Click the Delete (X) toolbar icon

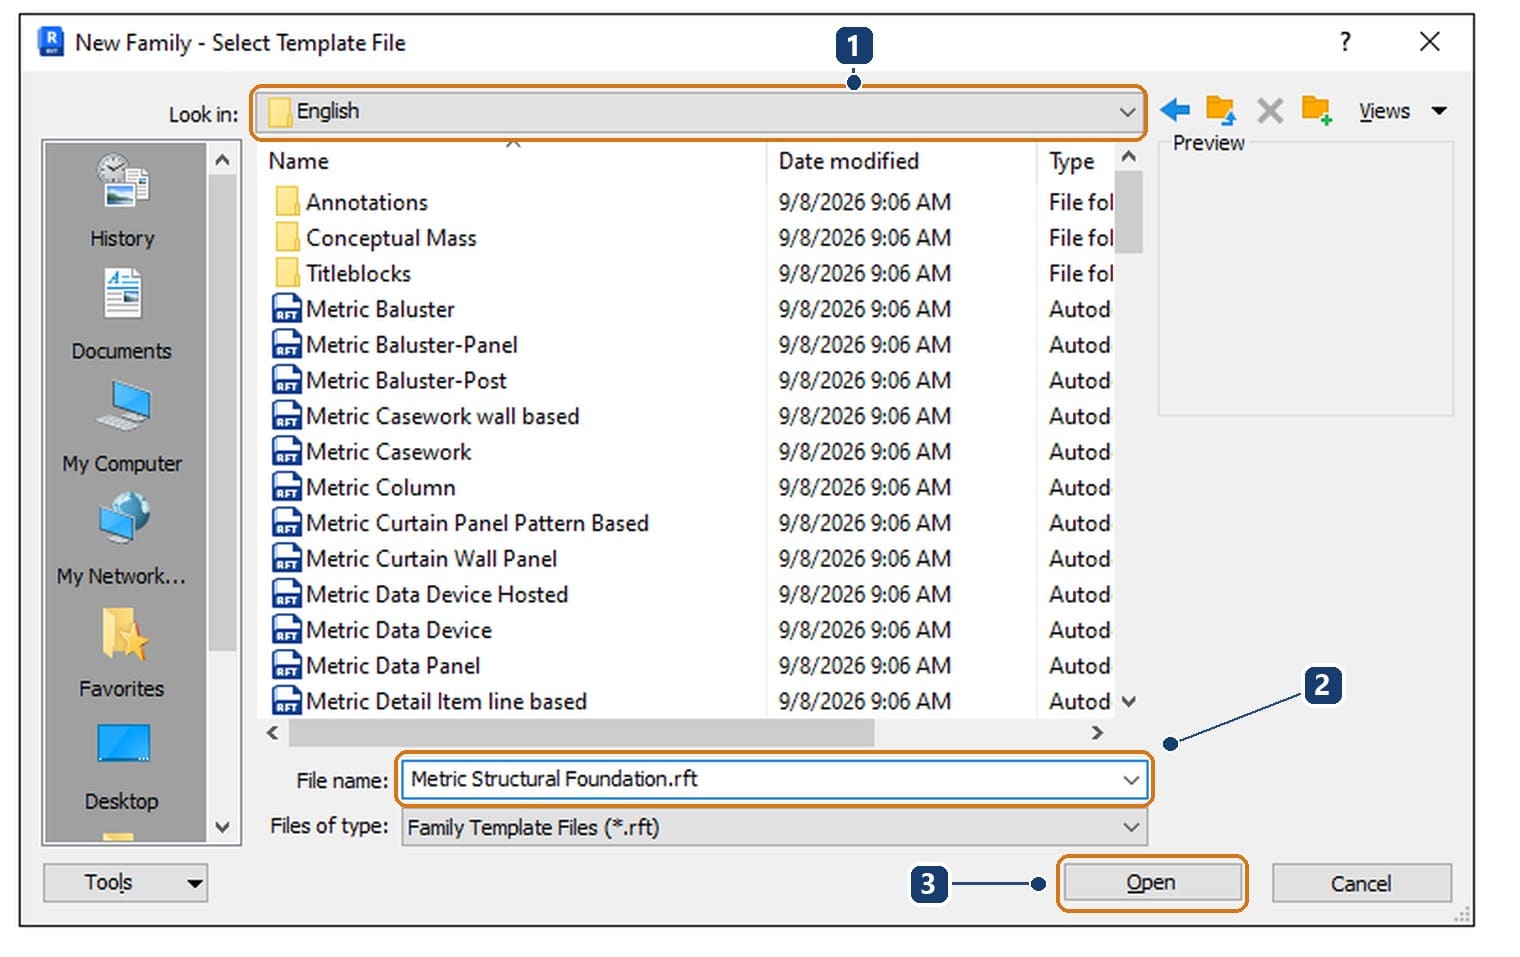(x=1269, y=110)
